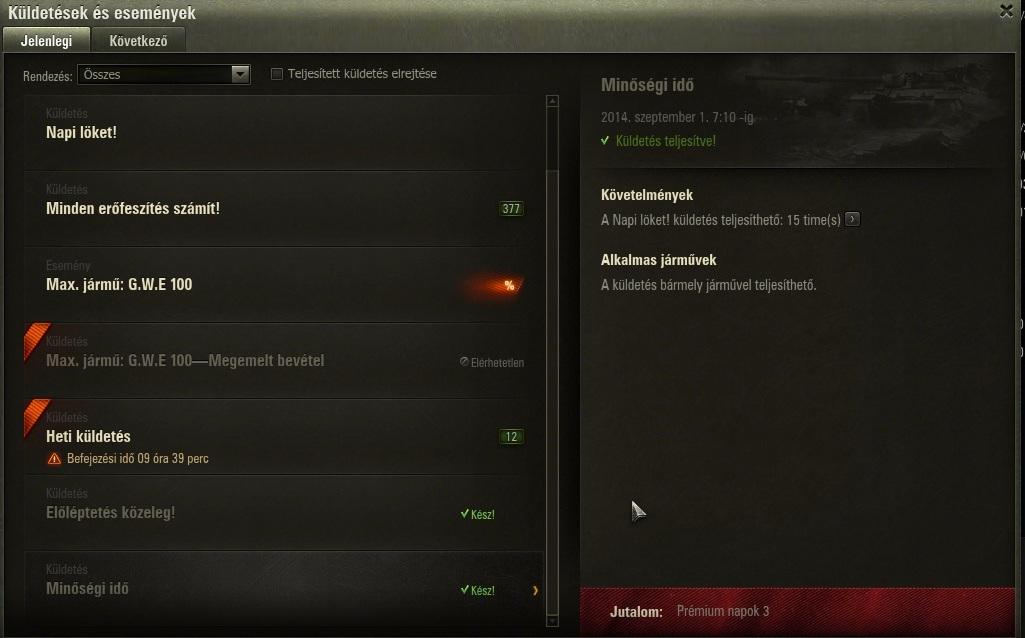Viewport: 1025px width, 638px height.
Task: Open the Napi löket! mission
Action: 284,133
